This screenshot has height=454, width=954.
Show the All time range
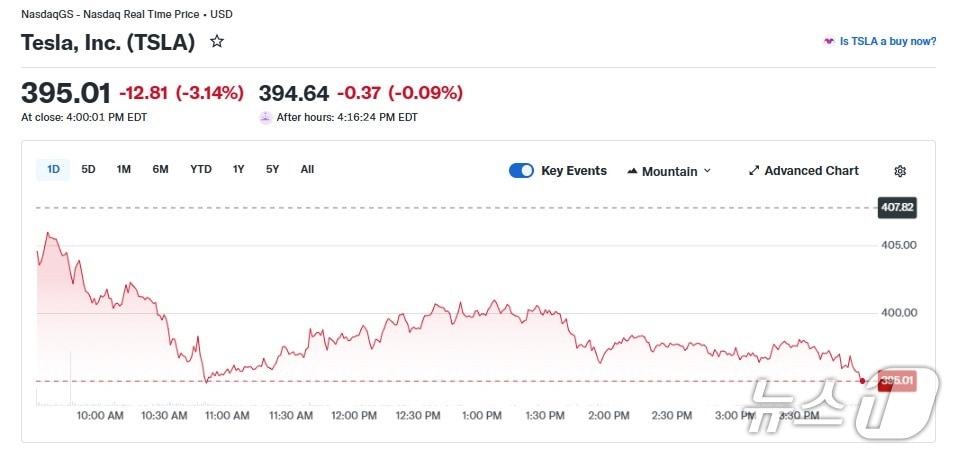coord(307,169)
